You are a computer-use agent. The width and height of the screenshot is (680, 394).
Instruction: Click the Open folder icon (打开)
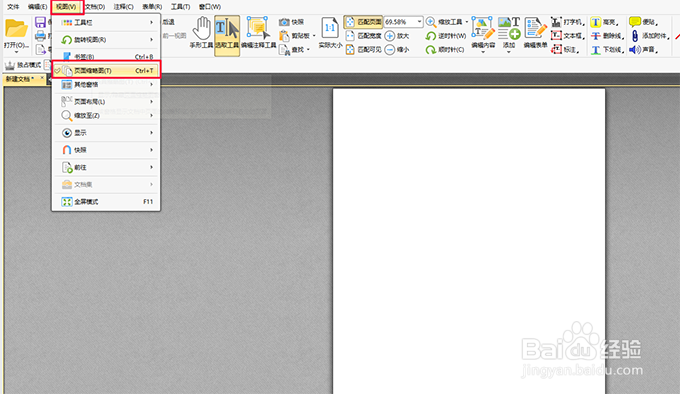pyautogui.click(x=16, y=29)
